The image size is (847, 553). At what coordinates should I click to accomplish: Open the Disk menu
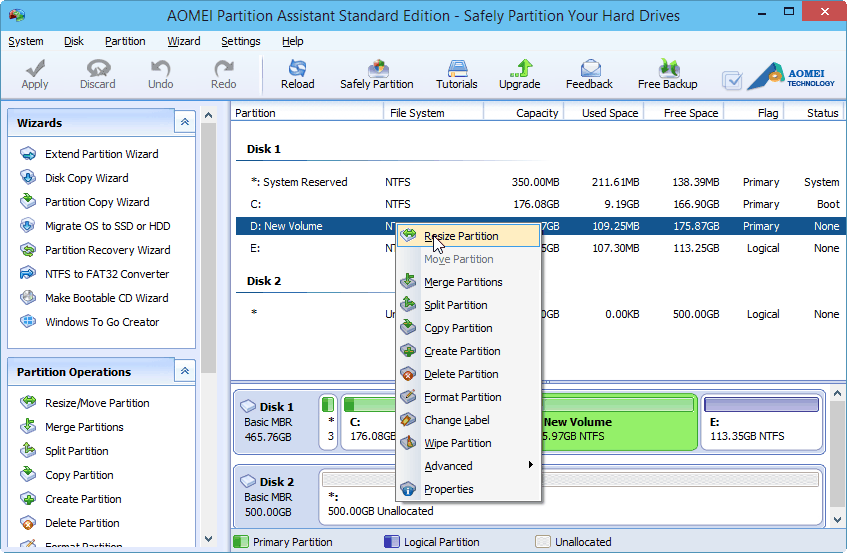pos(73,41)
